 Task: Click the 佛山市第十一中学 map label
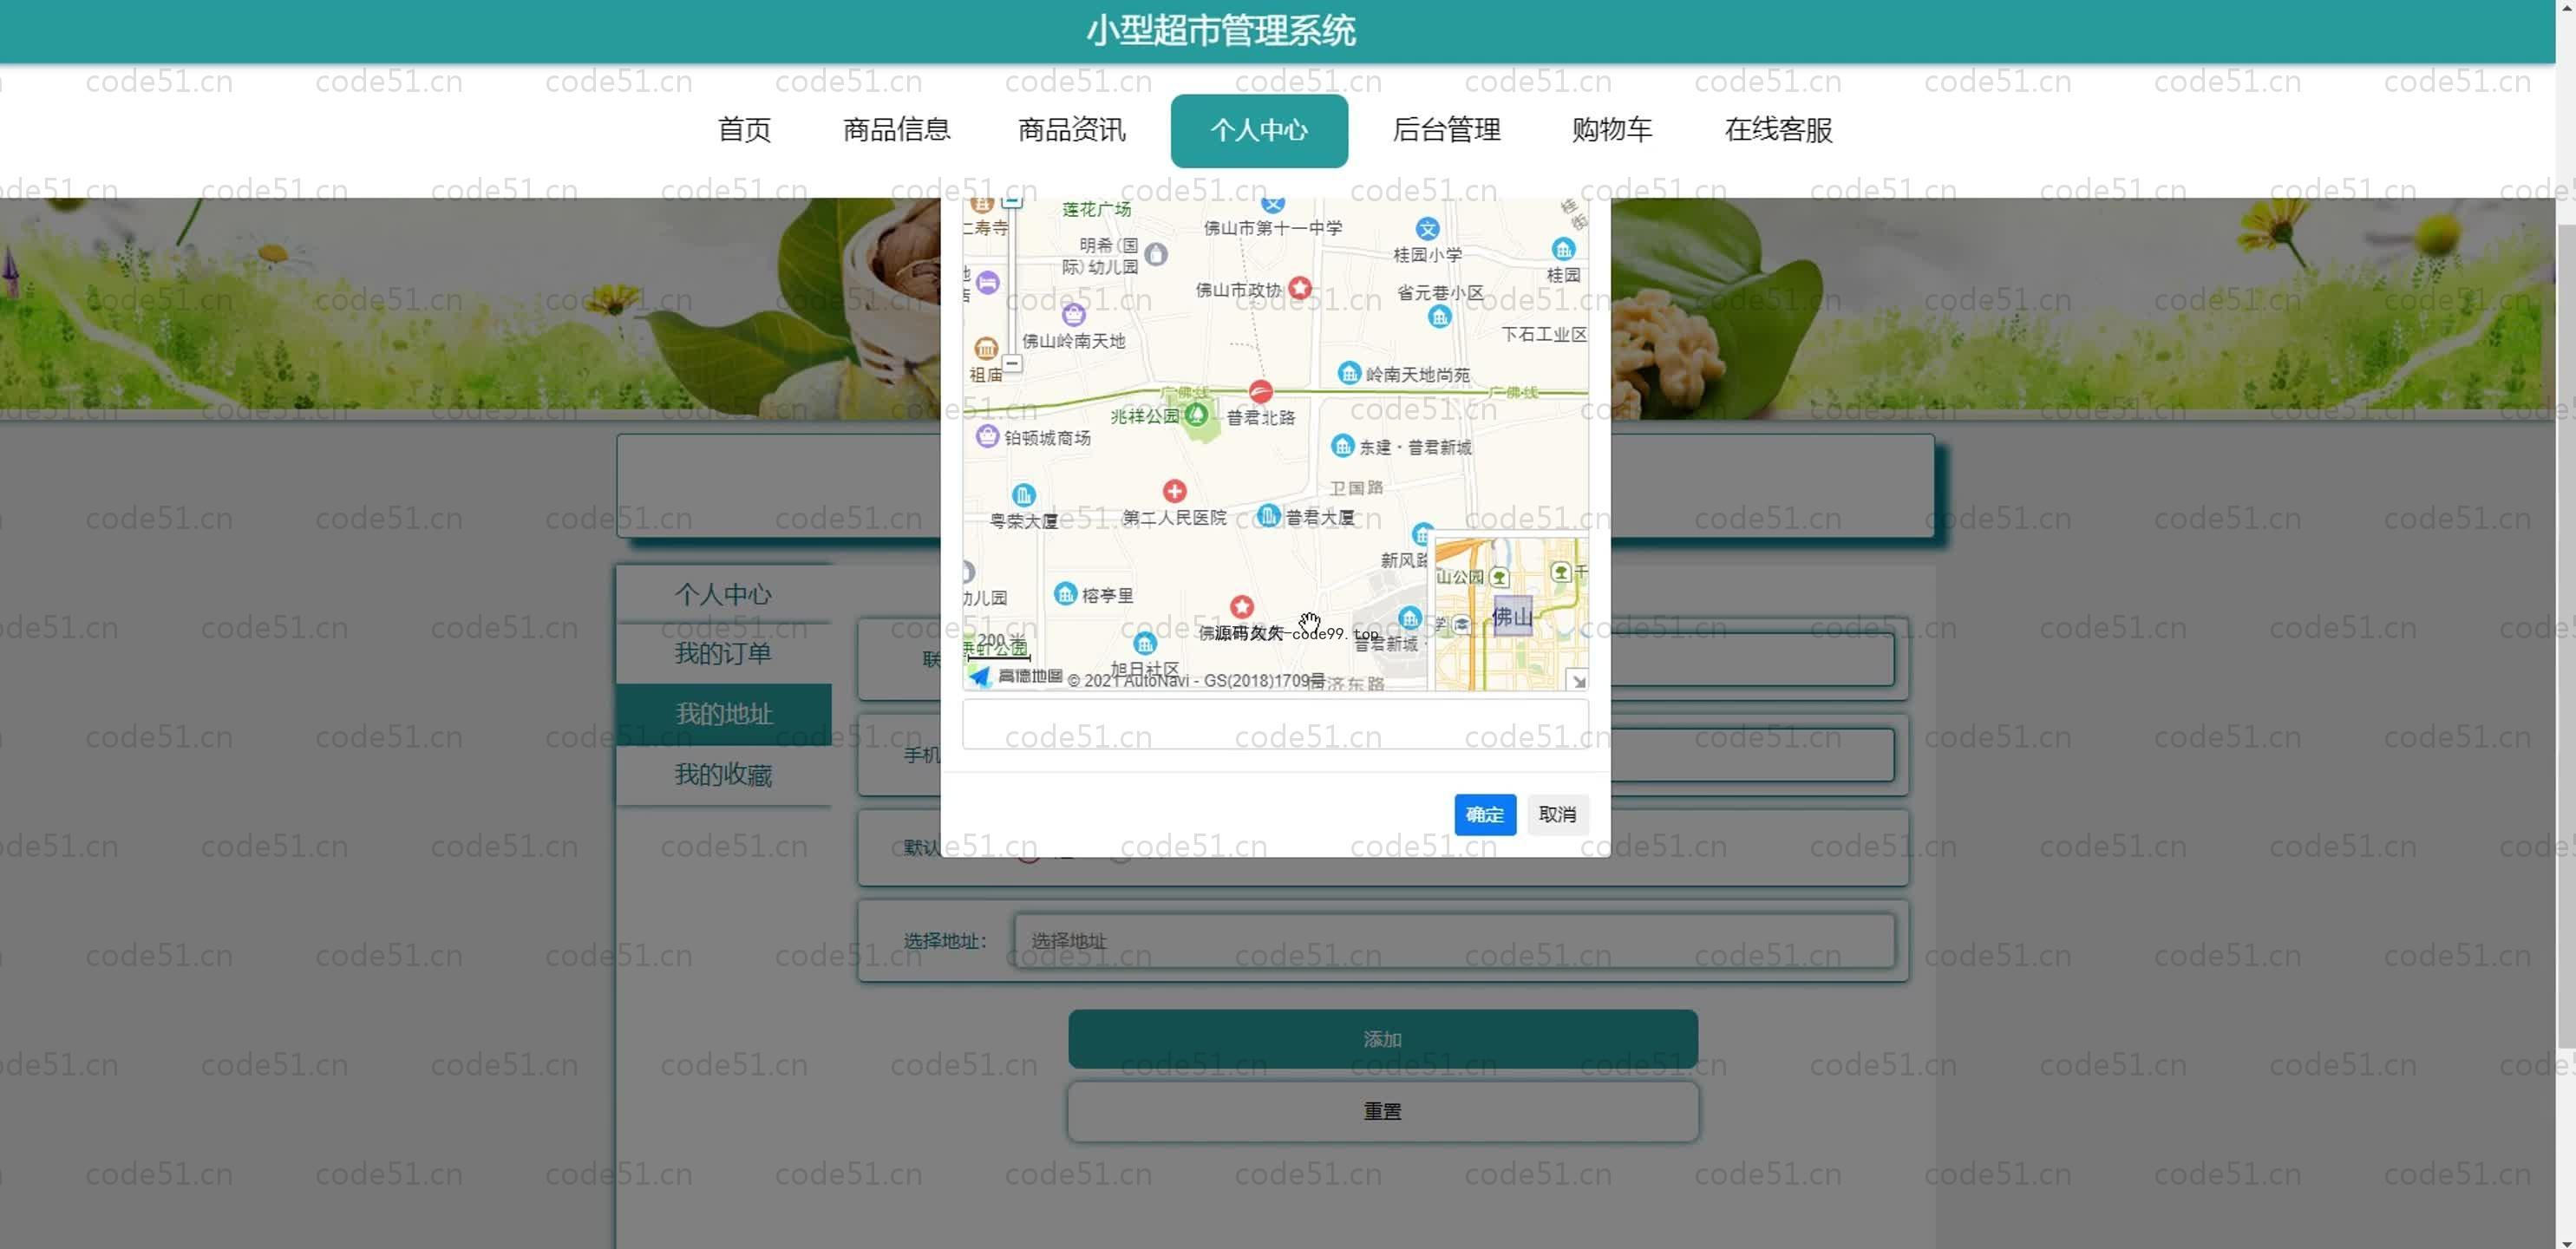(1272, 229)
